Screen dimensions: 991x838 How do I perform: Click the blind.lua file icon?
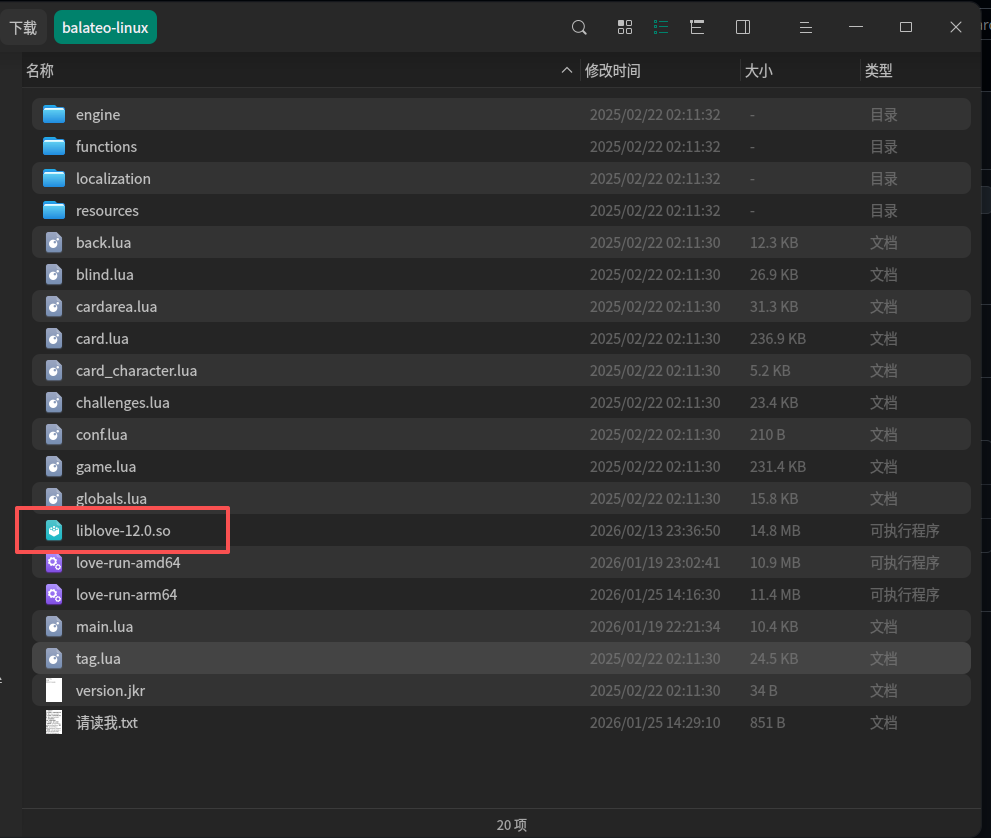point(54,275)
